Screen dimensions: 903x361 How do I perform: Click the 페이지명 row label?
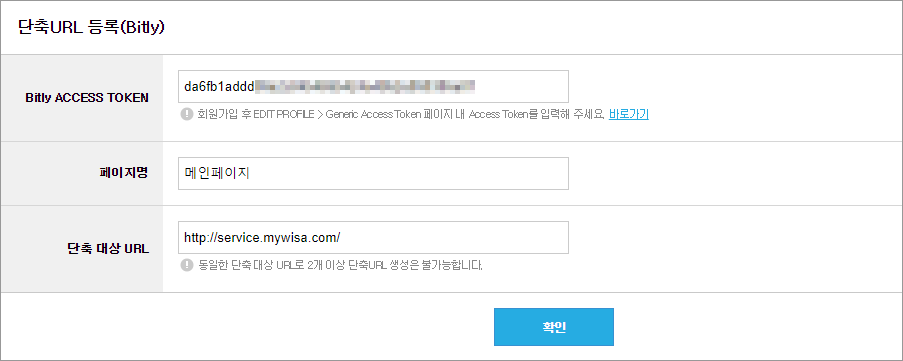pyautogui.click(x=124, y=173)
